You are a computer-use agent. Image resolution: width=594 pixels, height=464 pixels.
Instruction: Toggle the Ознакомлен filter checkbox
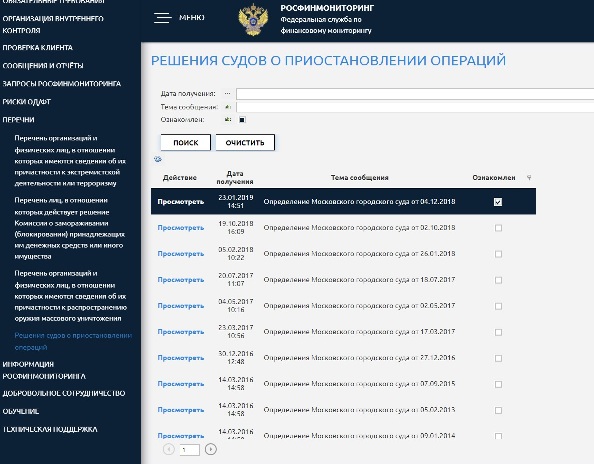coord(242,120)
